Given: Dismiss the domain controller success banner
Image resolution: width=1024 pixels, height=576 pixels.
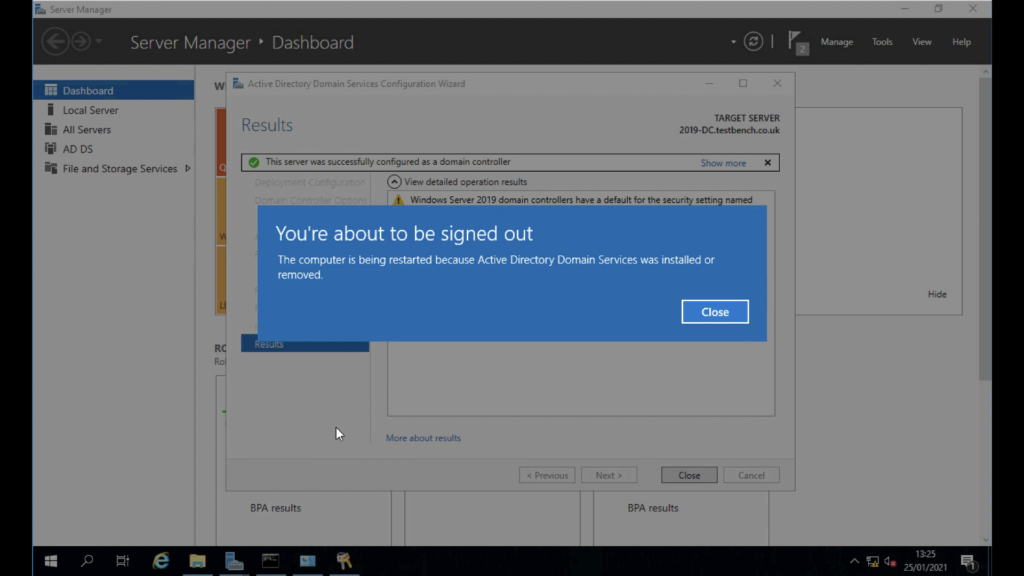Looking at the screenshot, I should click(768, 163).
